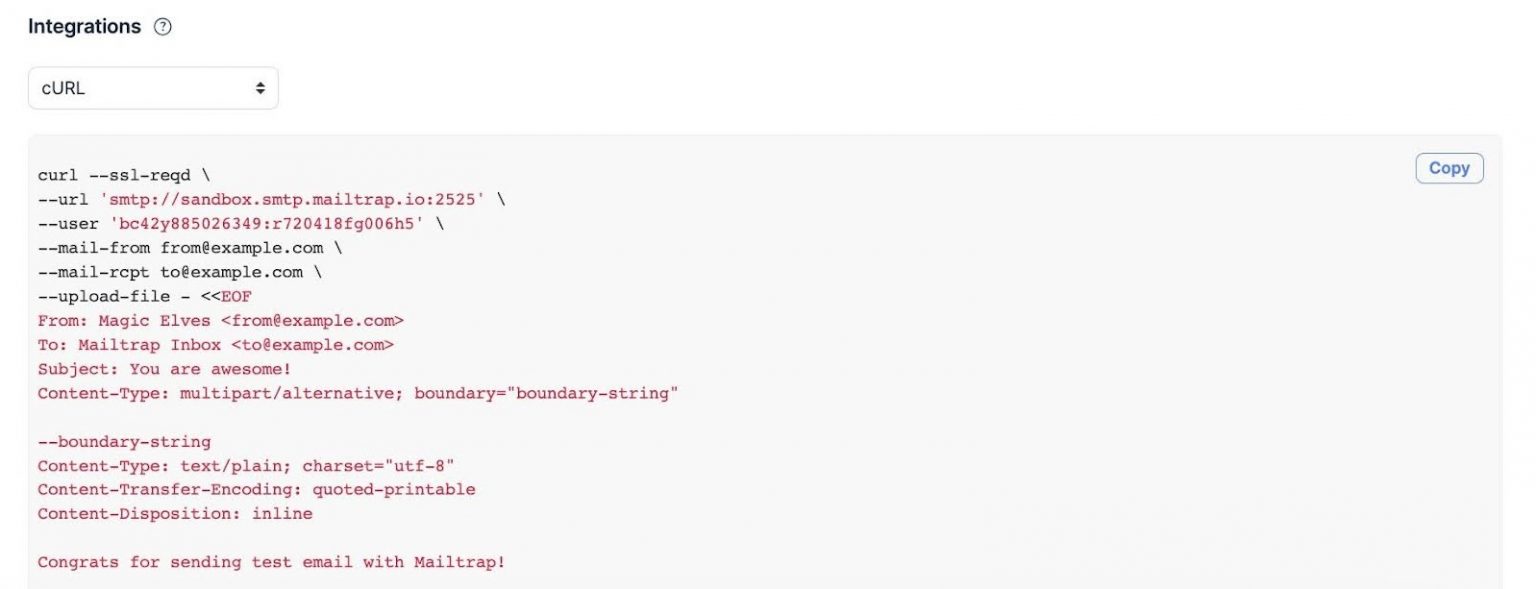Click the 'Congrats for sending test email' line

(x=271, y=562)
